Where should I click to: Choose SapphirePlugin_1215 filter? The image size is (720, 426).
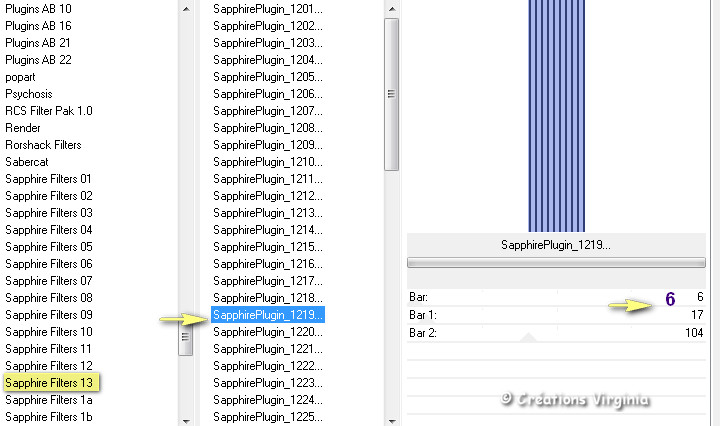[x=268, y=247]
